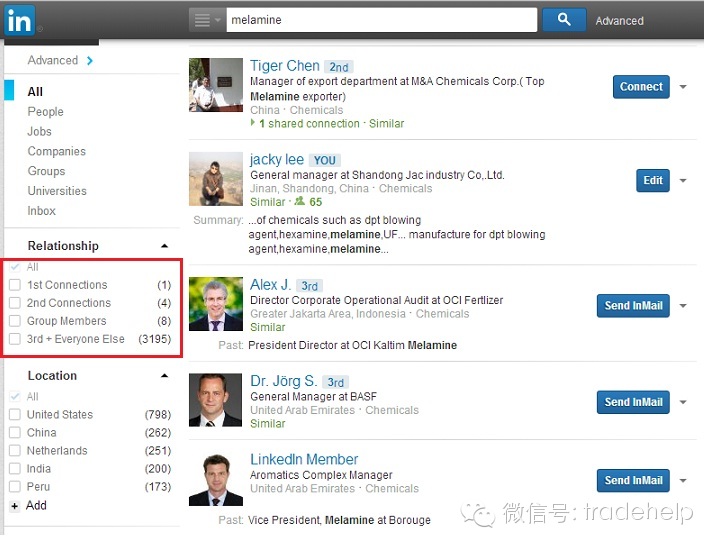Open Alex J.'s profile photo

215,304
